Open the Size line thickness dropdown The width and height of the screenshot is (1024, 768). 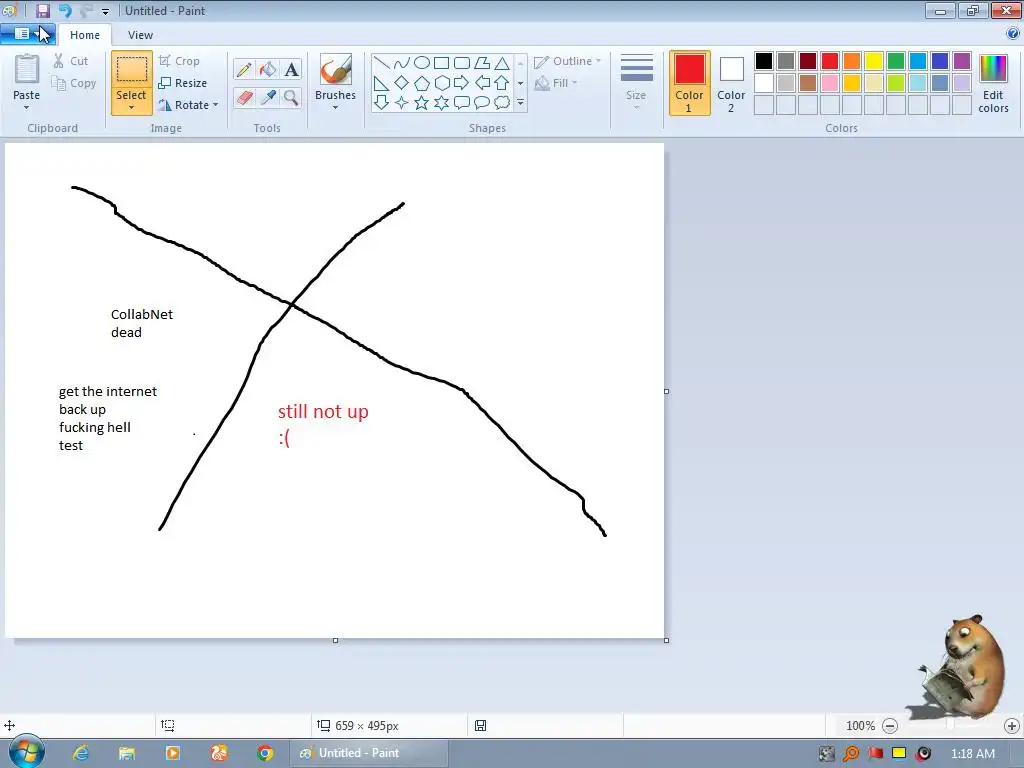(636, 82)
